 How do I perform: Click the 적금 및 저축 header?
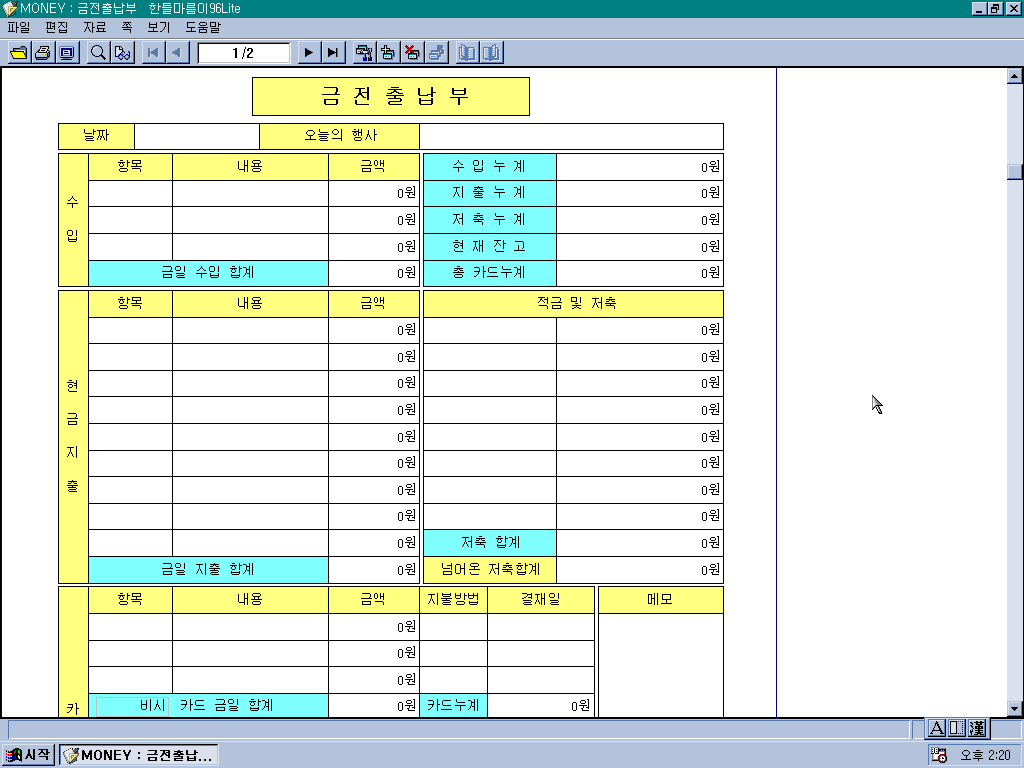(573, 304)
